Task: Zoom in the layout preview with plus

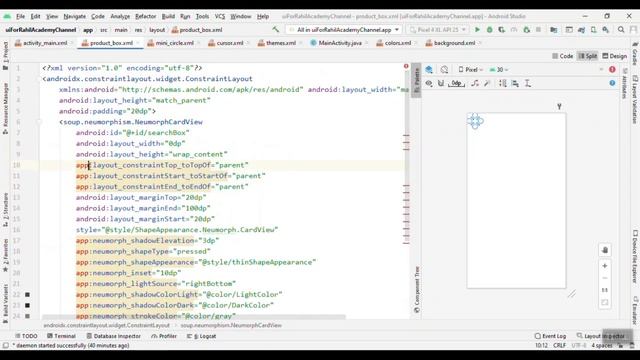Action: [605, 266]
